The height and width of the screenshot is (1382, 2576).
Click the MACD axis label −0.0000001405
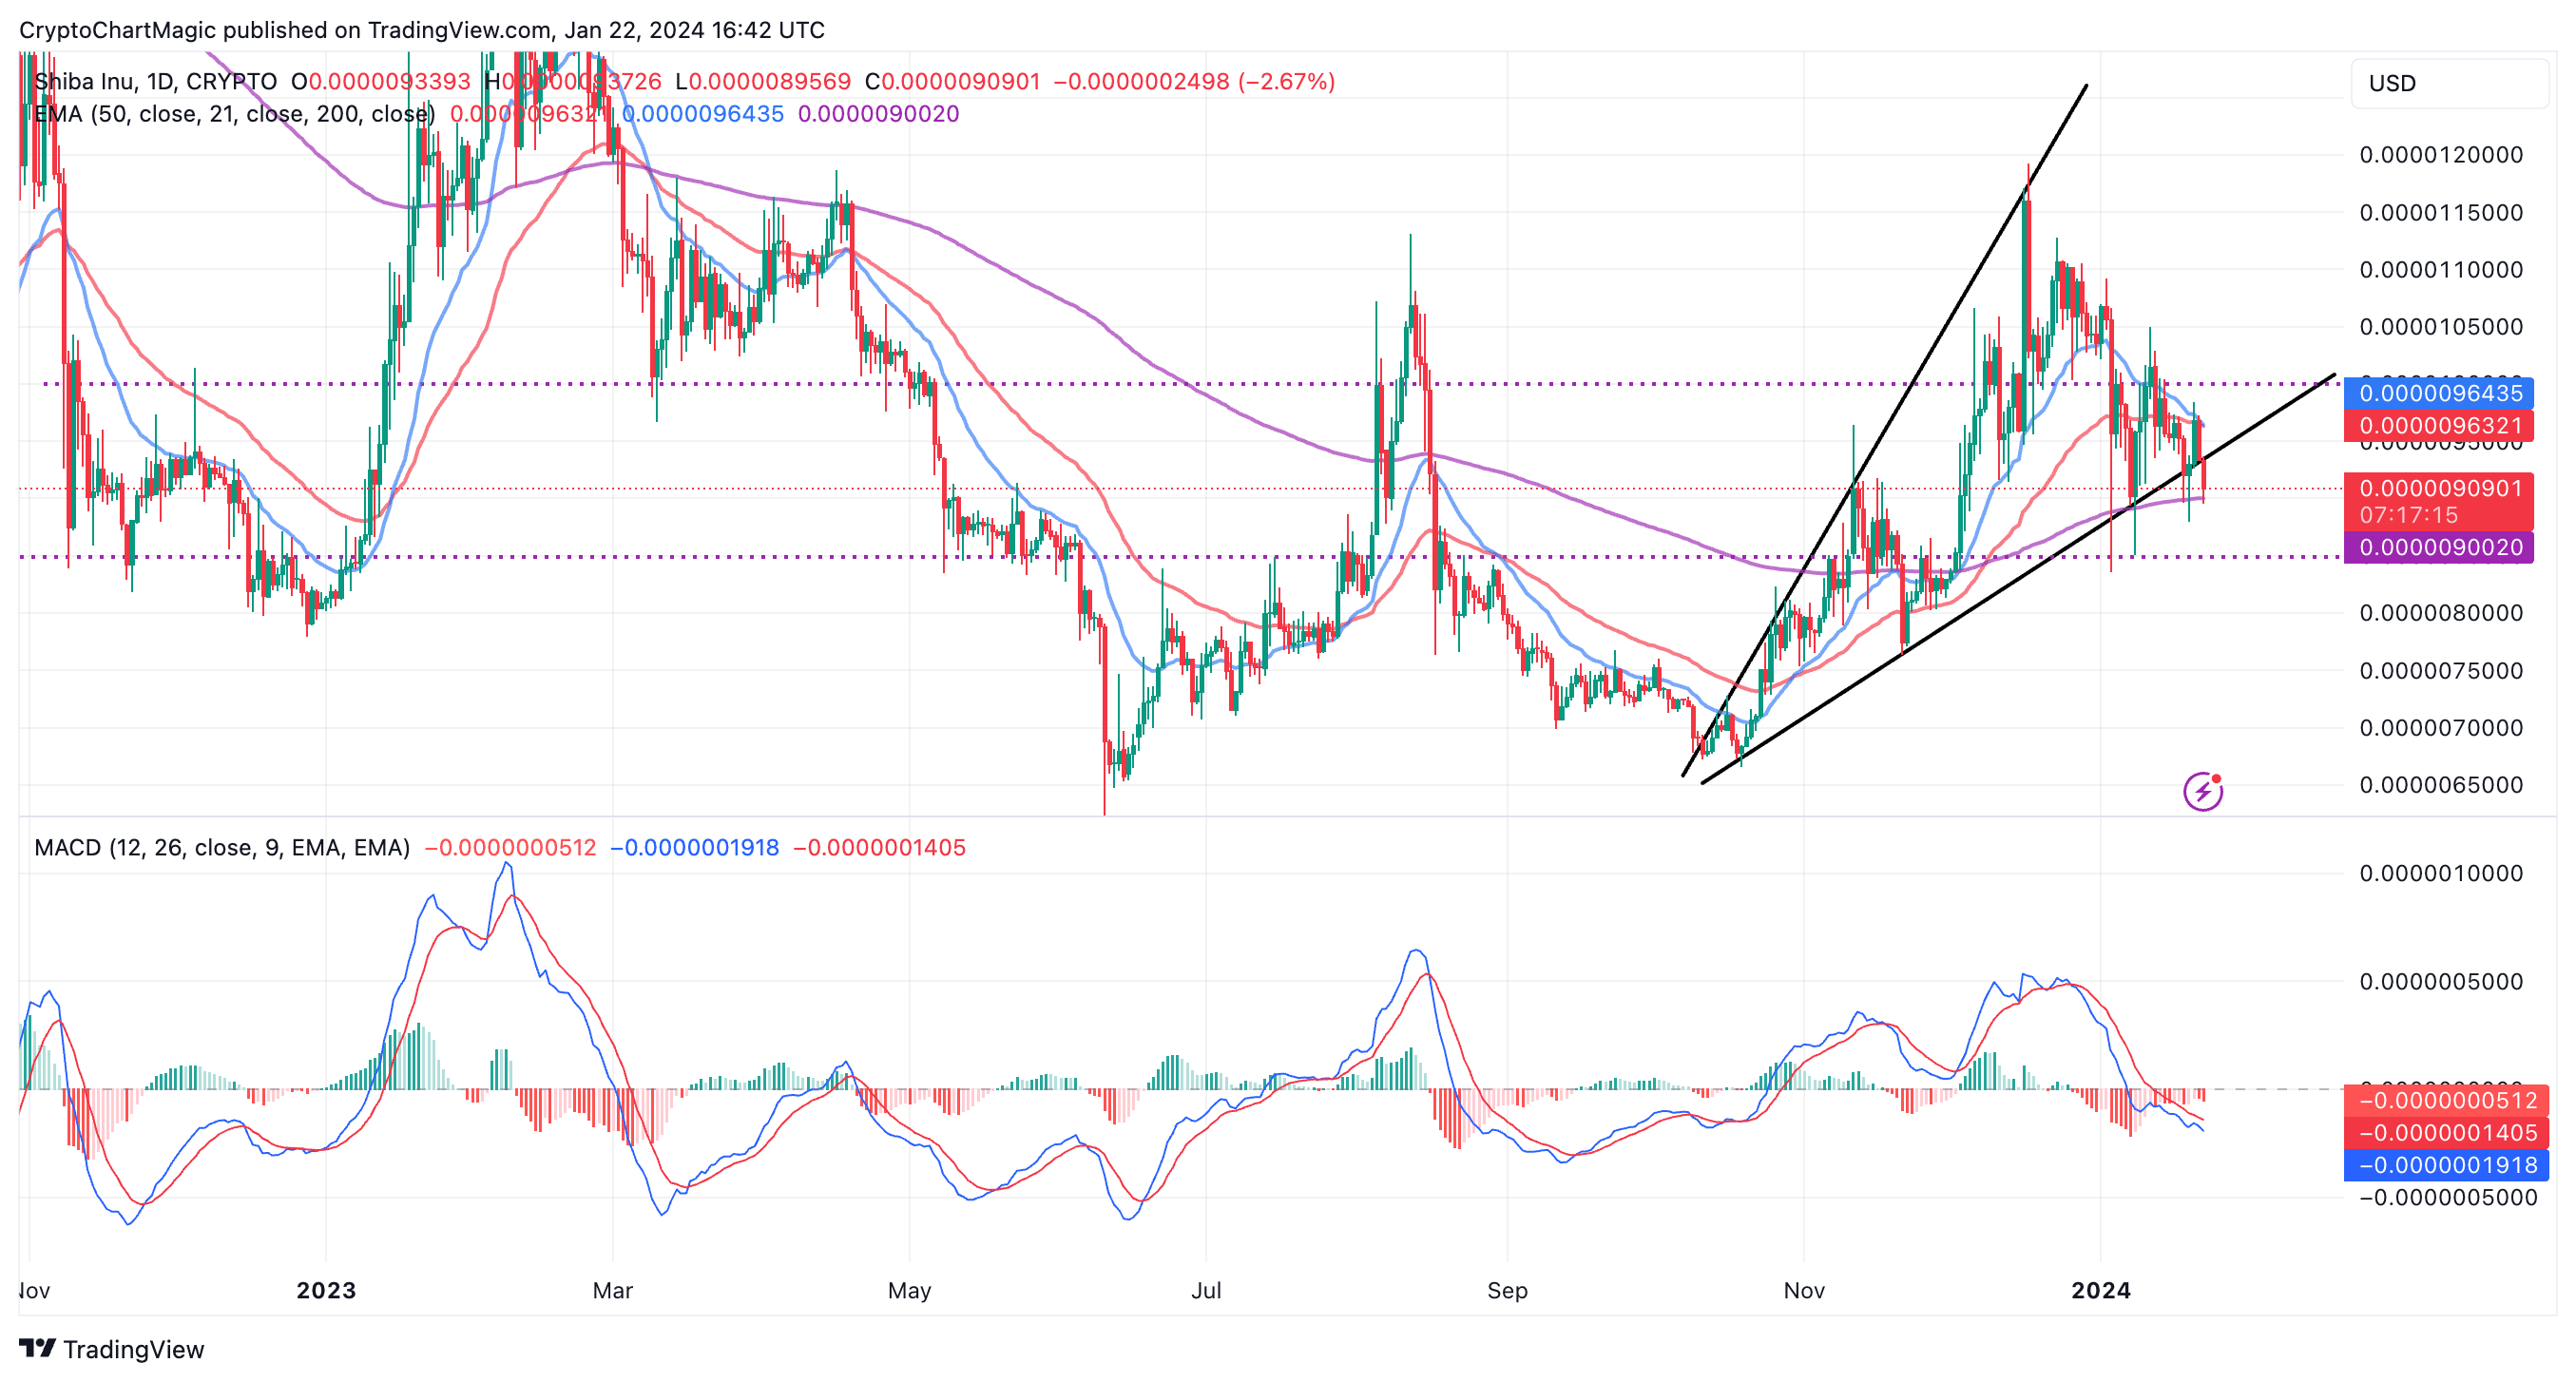pyautogui.click(x=2446, y=1133)
